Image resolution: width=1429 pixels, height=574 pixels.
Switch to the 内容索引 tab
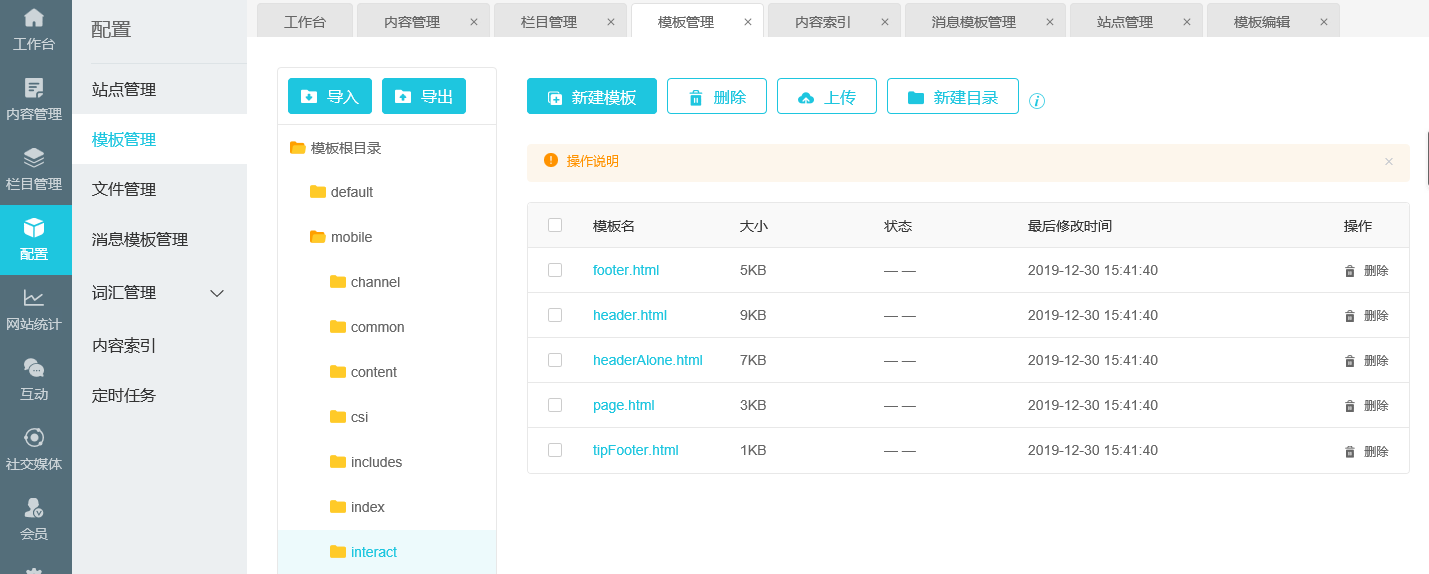pos(822,22)
